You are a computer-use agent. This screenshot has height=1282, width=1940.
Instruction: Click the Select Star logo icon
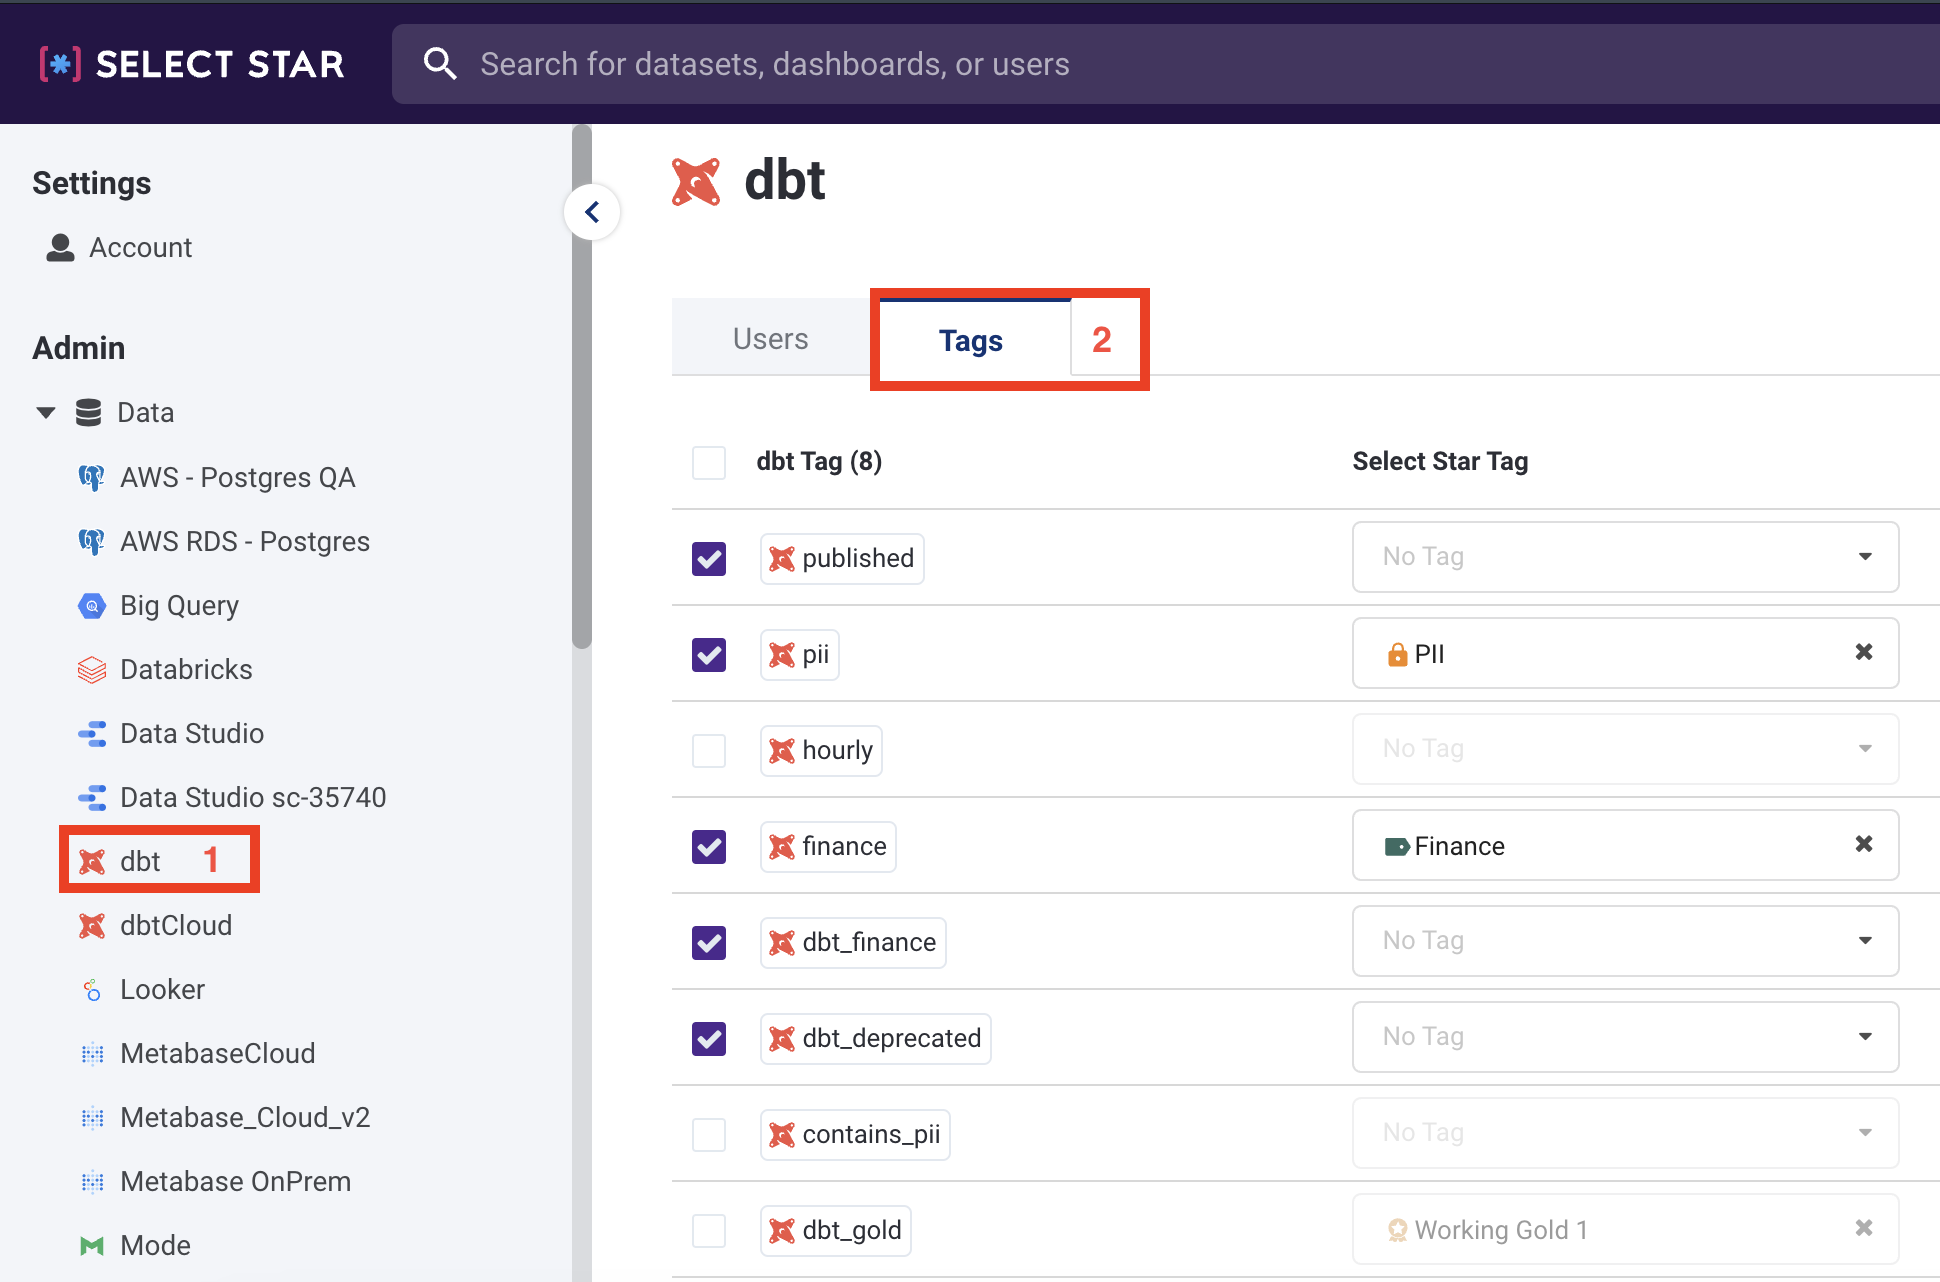tap(60, 64)
